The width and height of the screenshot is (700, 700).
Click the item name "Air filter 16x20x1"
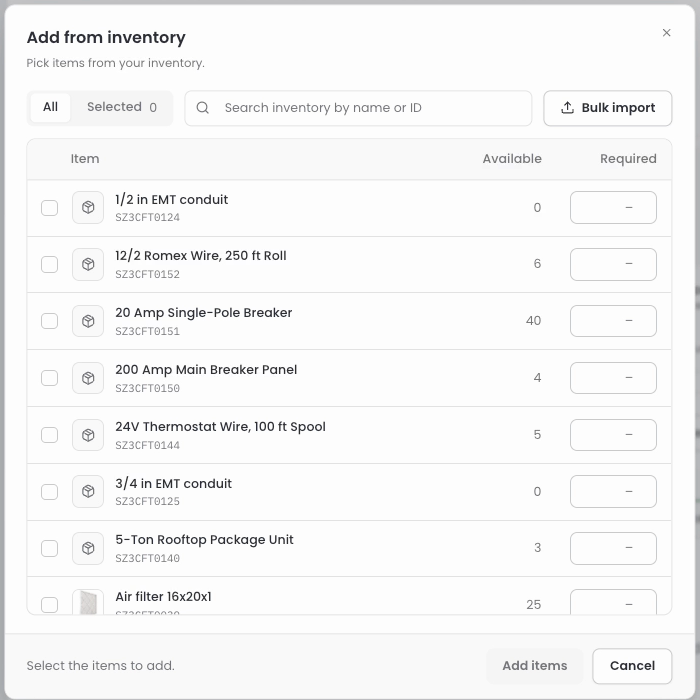coord(163,597)
